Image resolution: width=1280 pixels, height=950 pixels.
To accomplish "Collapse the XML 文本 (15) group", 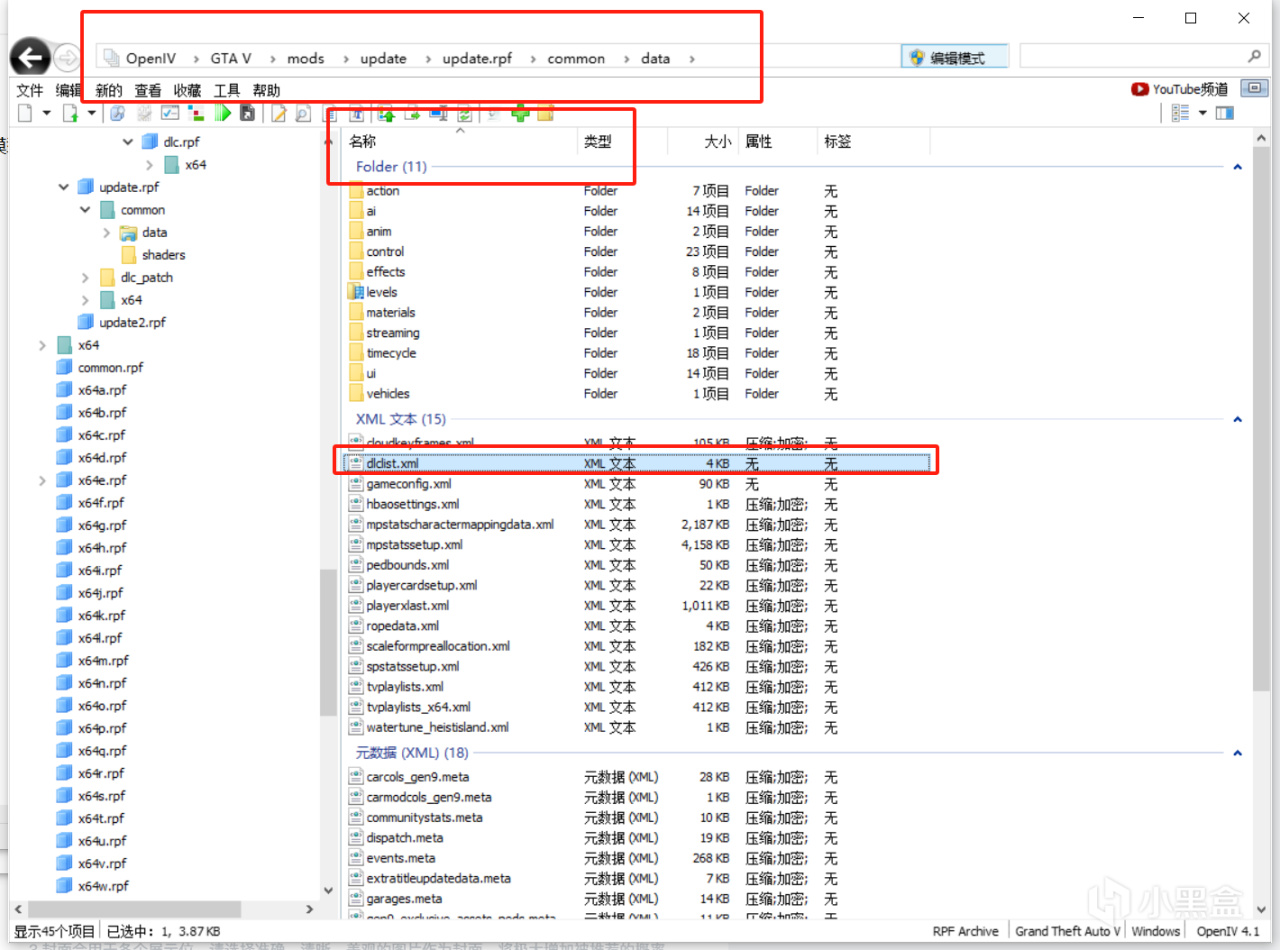I will click(1237, 420).
